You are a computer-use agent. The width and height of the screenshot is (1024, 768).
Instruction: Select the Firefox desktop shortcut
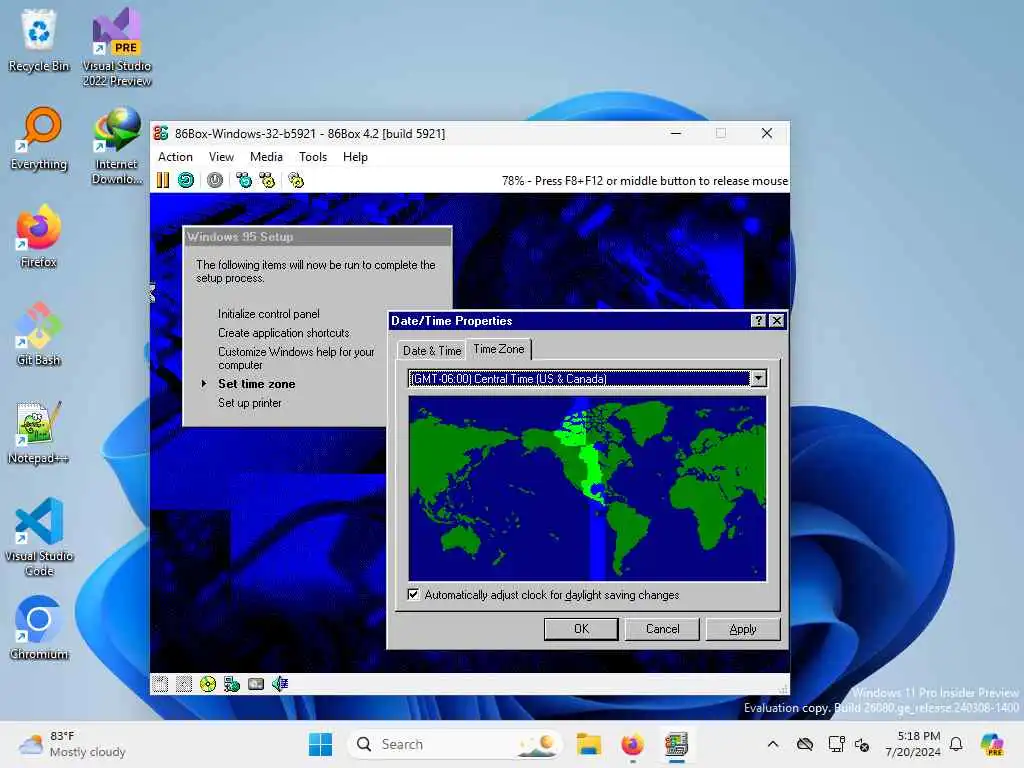[39, 236]
